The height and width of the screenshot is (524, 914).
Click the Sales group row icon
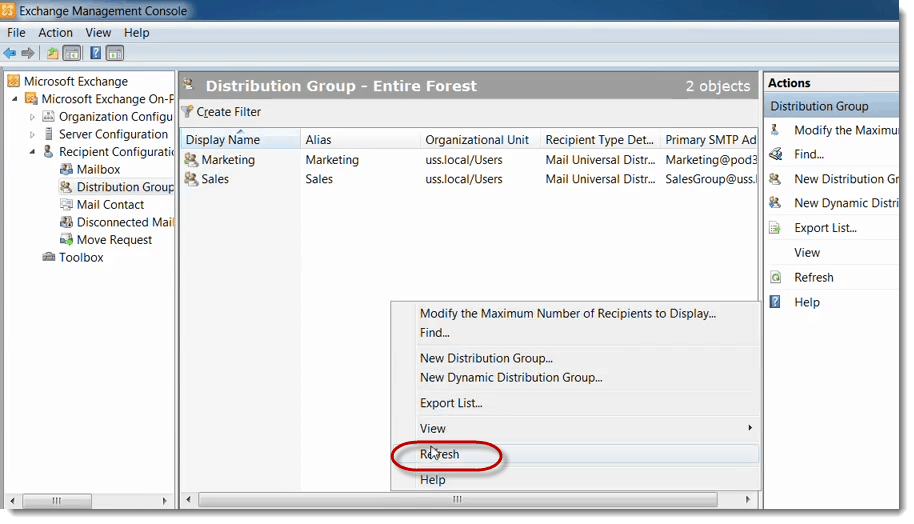[191, 179]
